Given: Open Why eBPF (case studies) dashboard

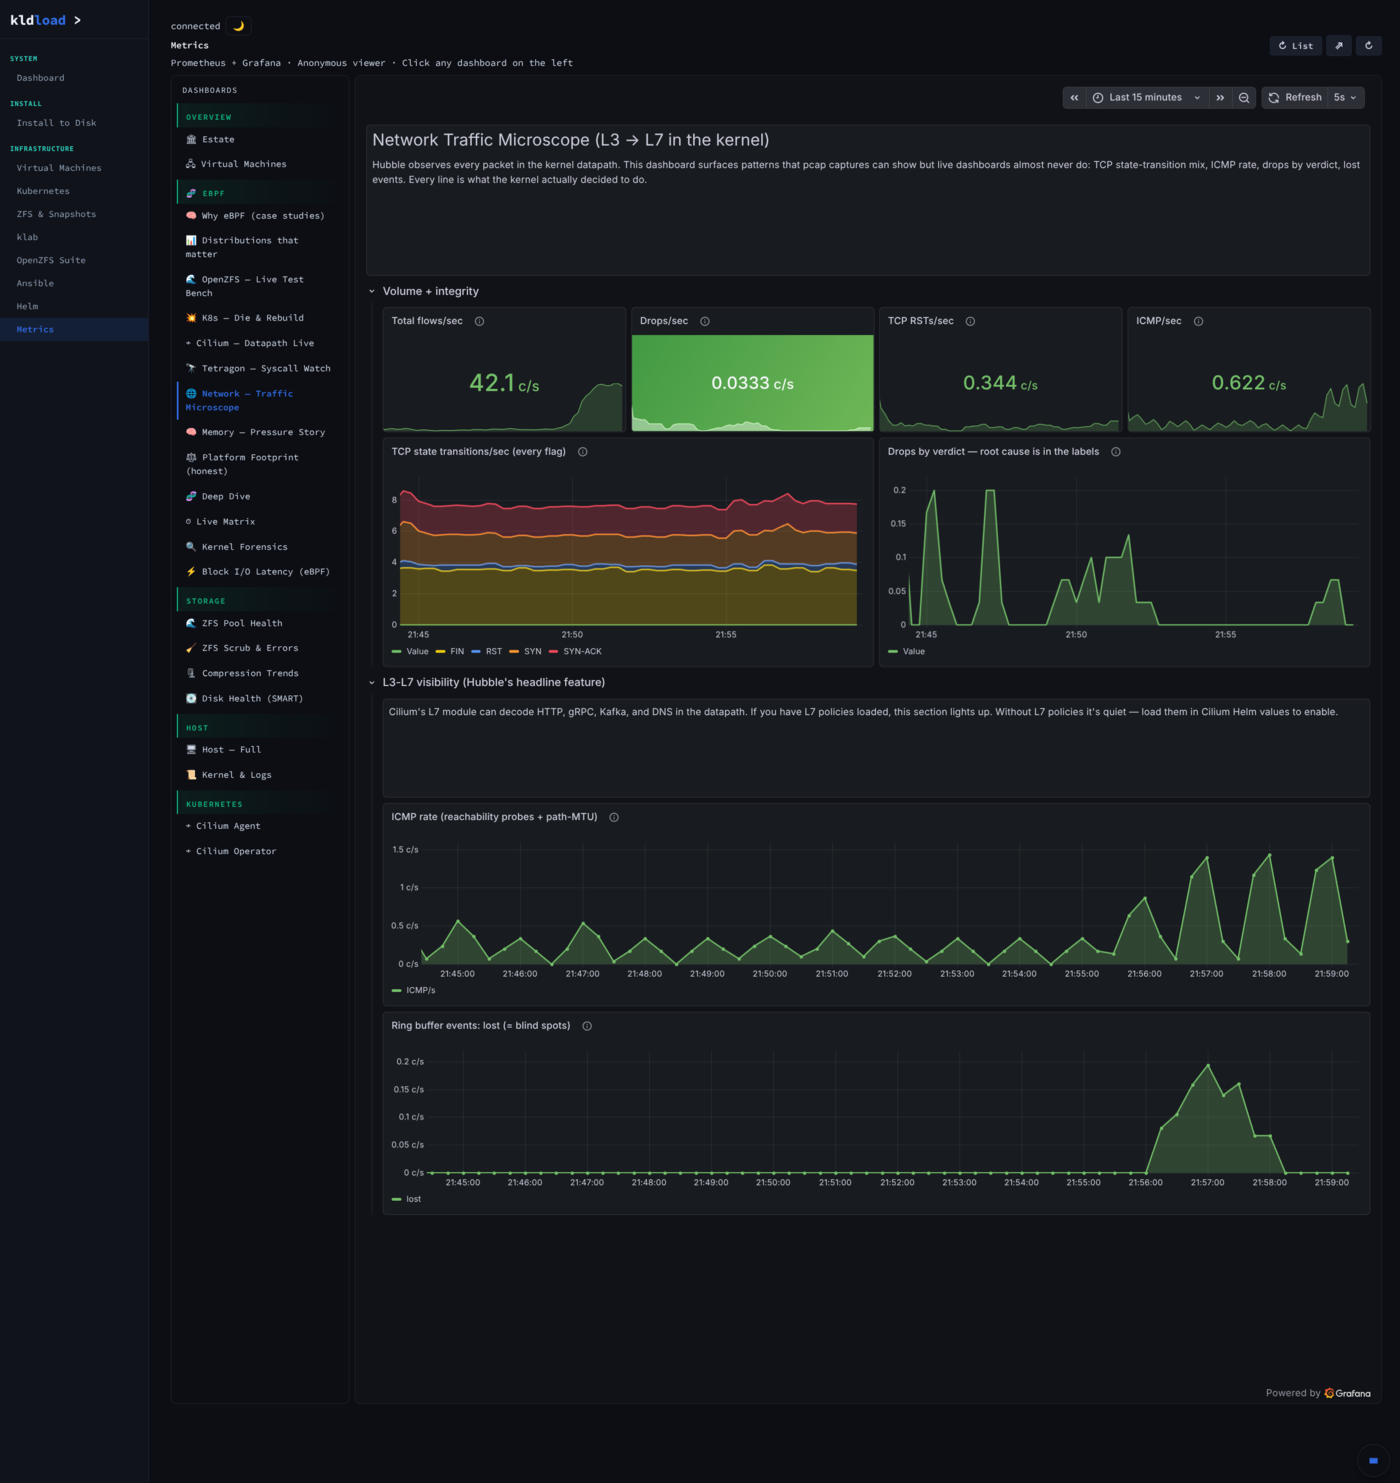Looking at the screenshot, I should coord(257,215).
